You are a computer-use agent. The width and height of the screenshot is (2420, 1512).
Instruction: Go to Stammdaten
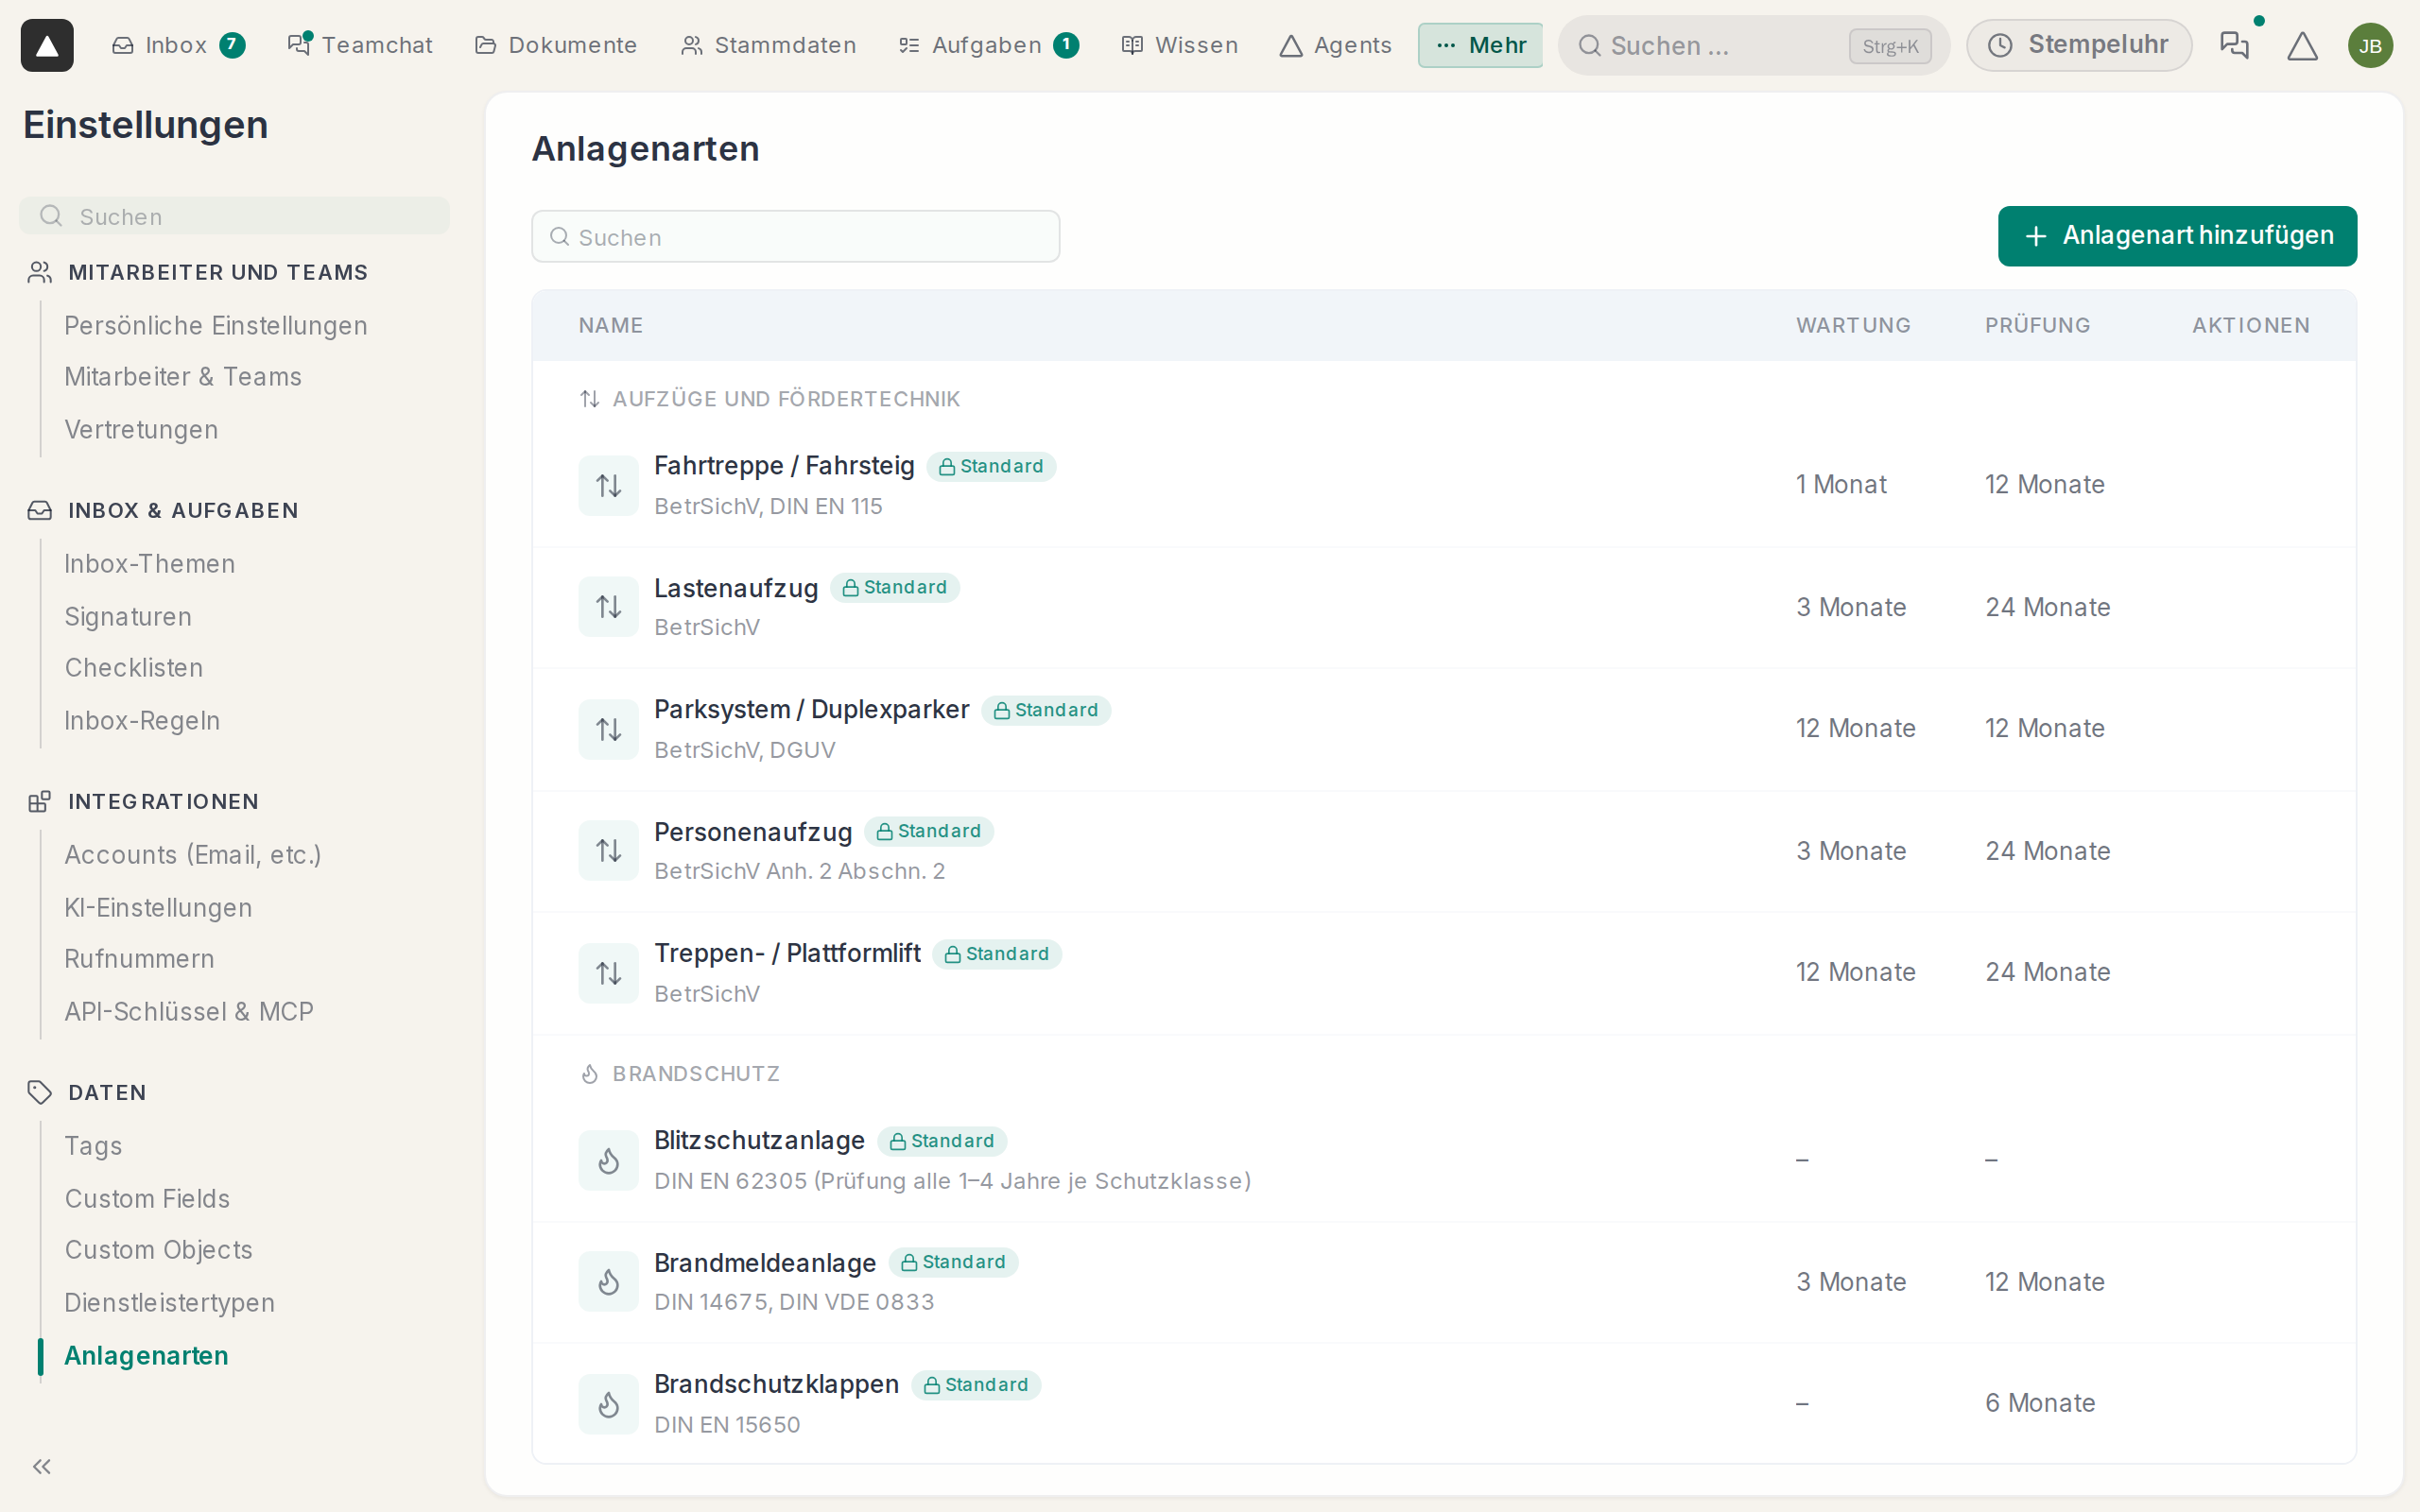(x=768, y=45)
